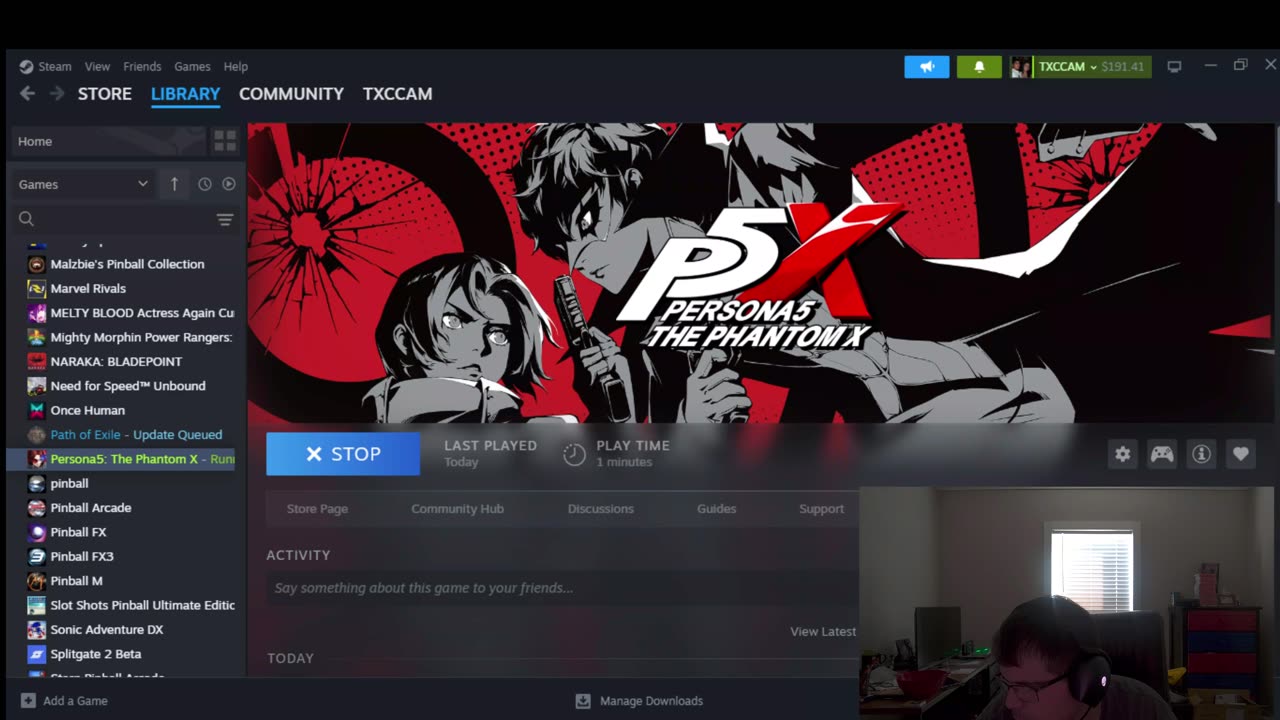Toggle ready-to-play filter icon
1280x720 pixels.
click(x=229, y=184)
